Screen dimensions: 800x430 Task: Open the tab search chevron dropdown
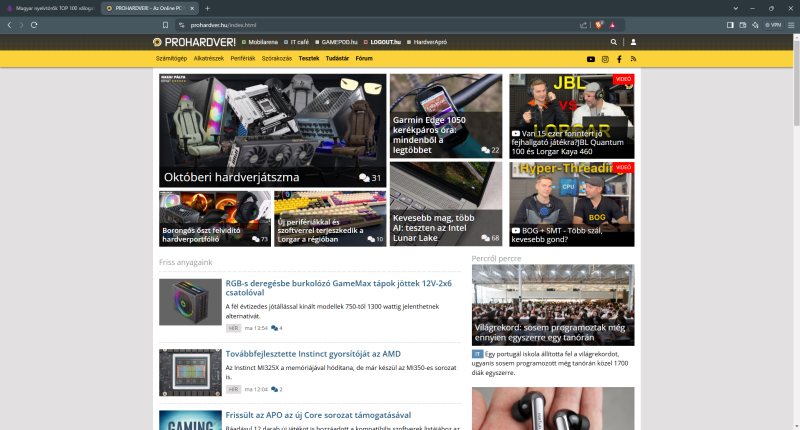735,8
